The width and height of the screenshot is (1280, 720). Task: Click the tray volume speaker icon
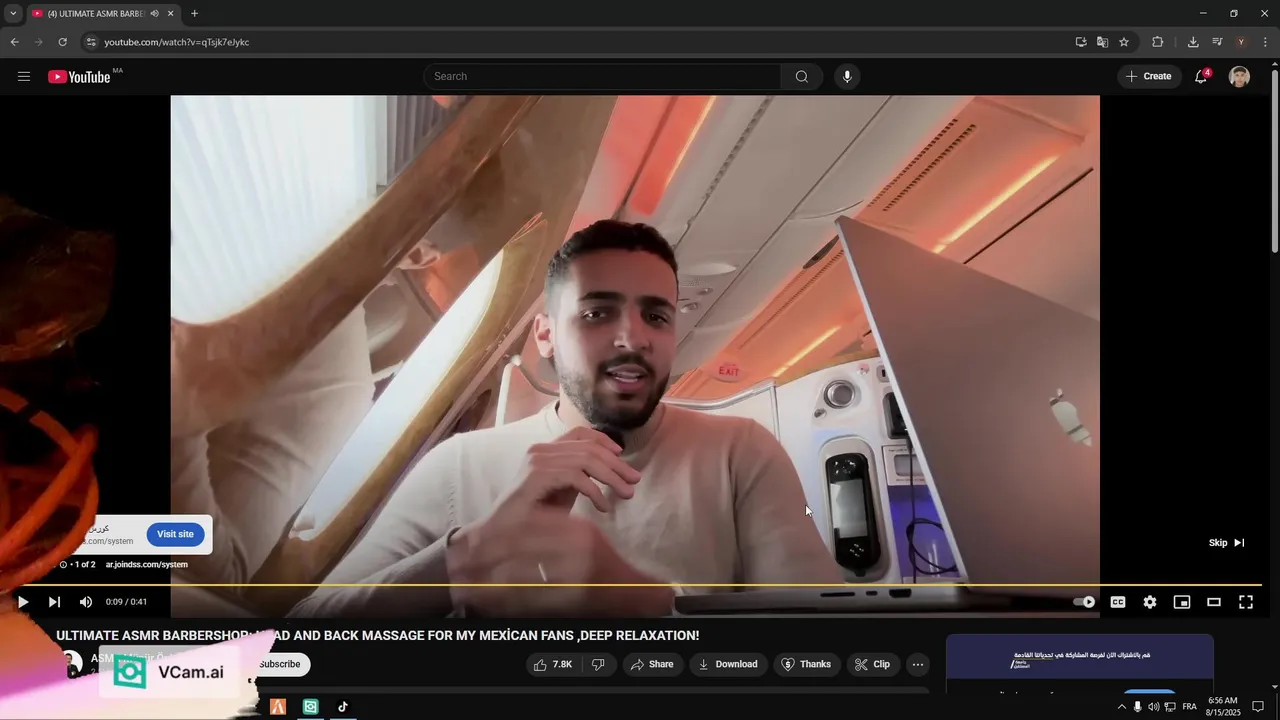point(1153,707)
